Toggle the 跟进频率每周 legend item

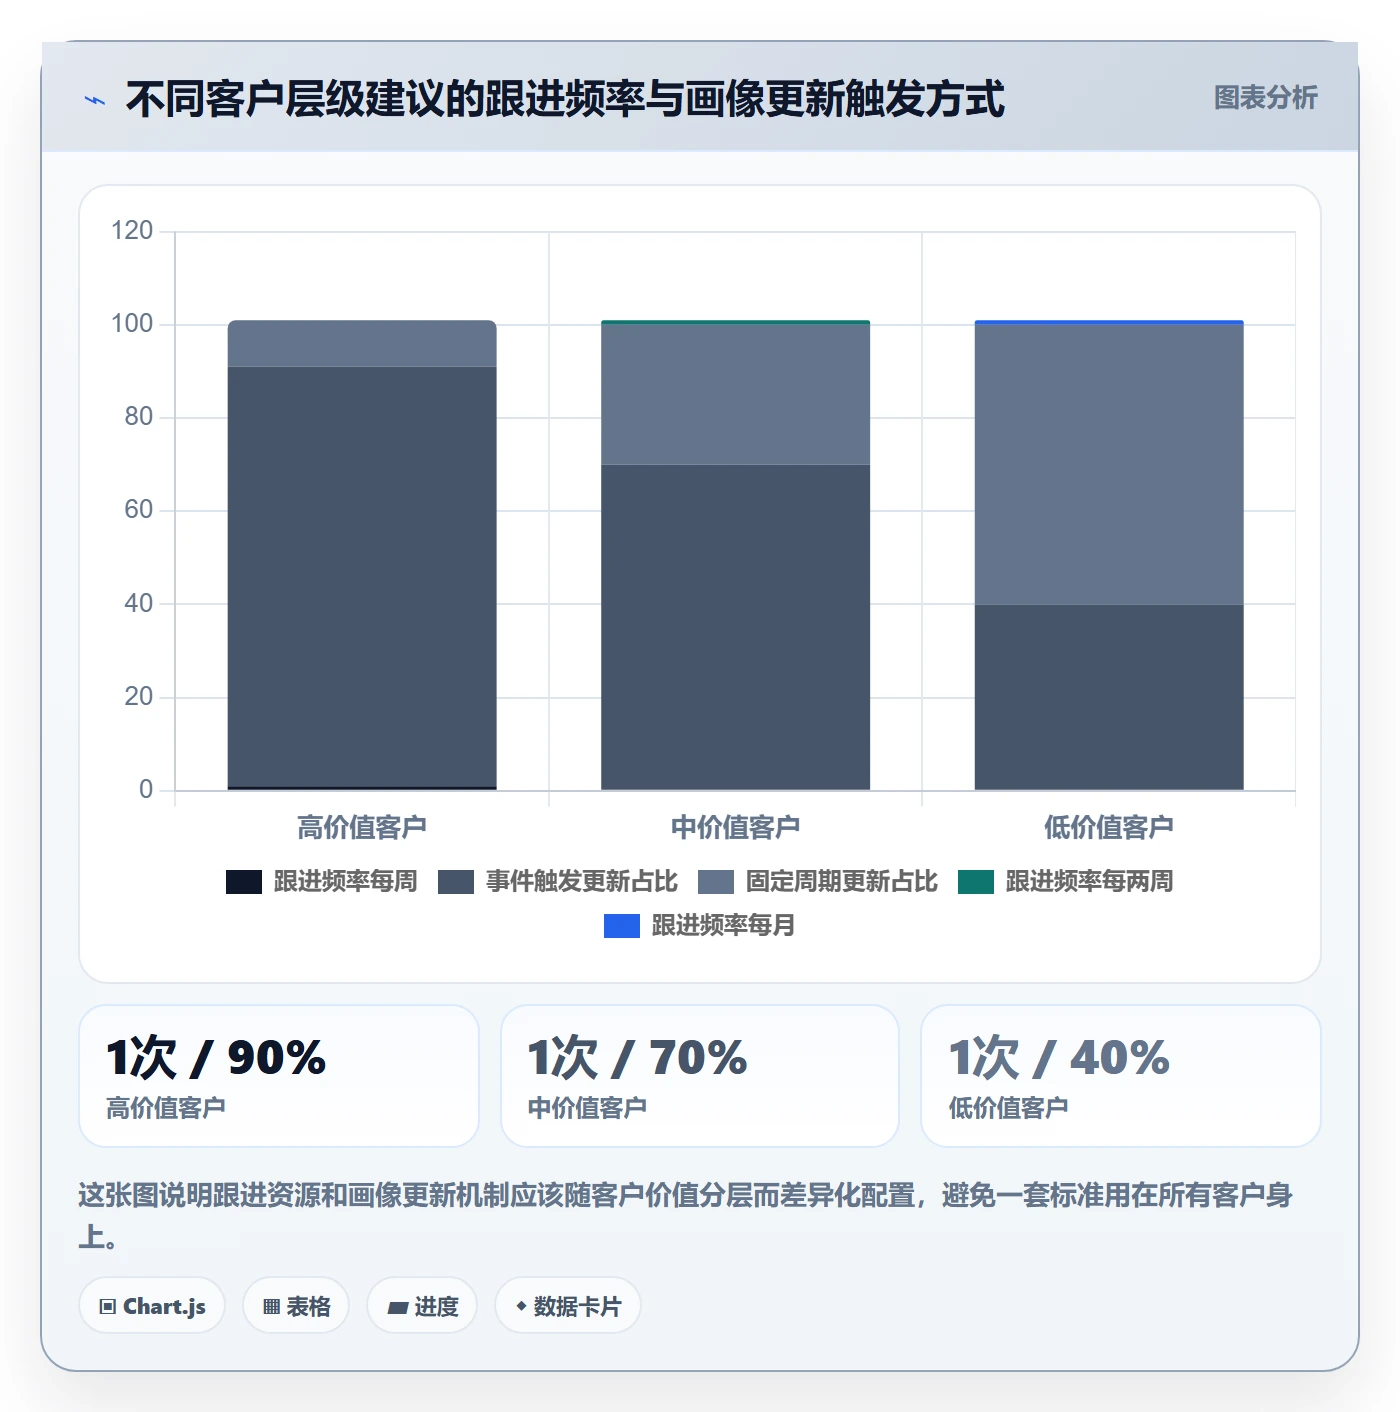pos(321,881)
